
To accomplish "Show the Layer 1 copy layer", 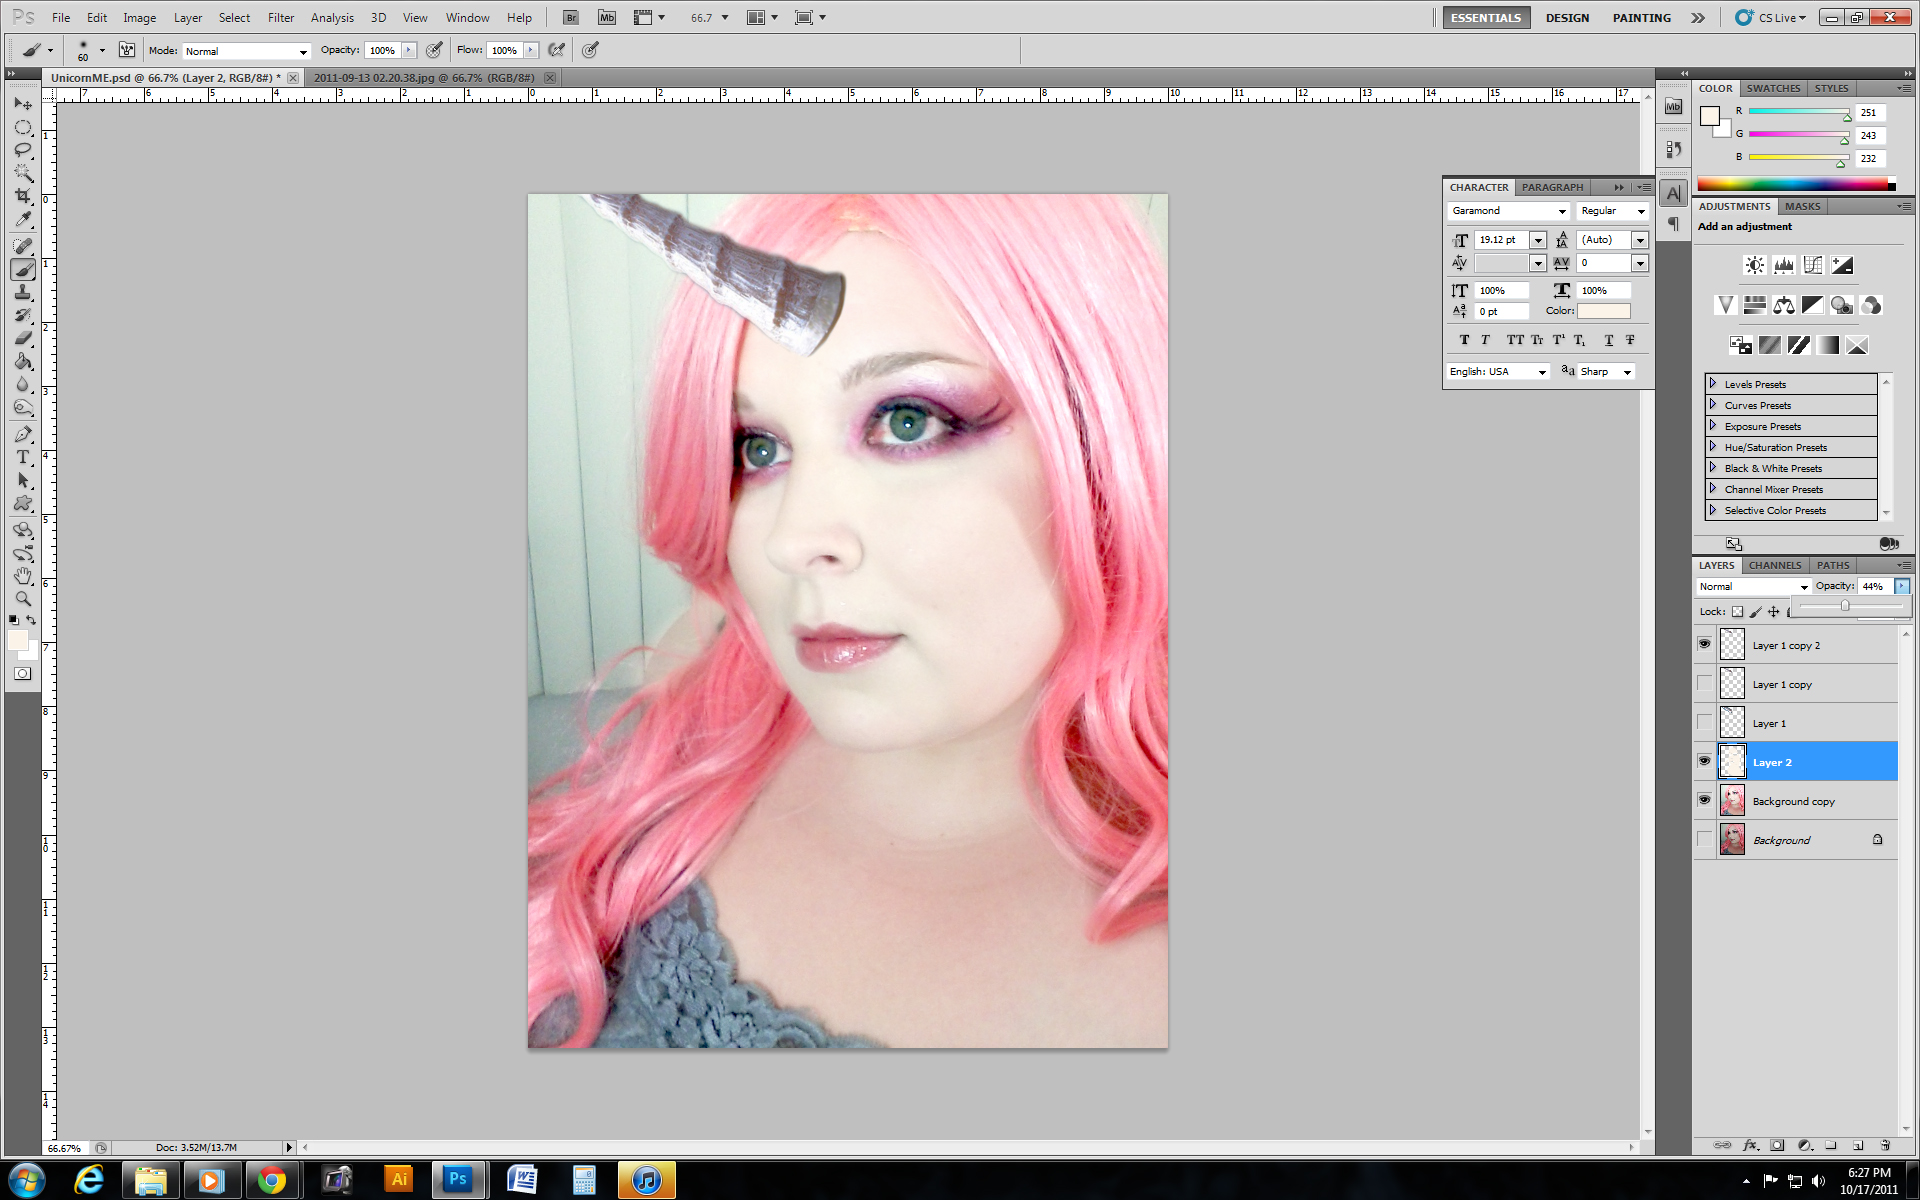I will [1704, 684].
